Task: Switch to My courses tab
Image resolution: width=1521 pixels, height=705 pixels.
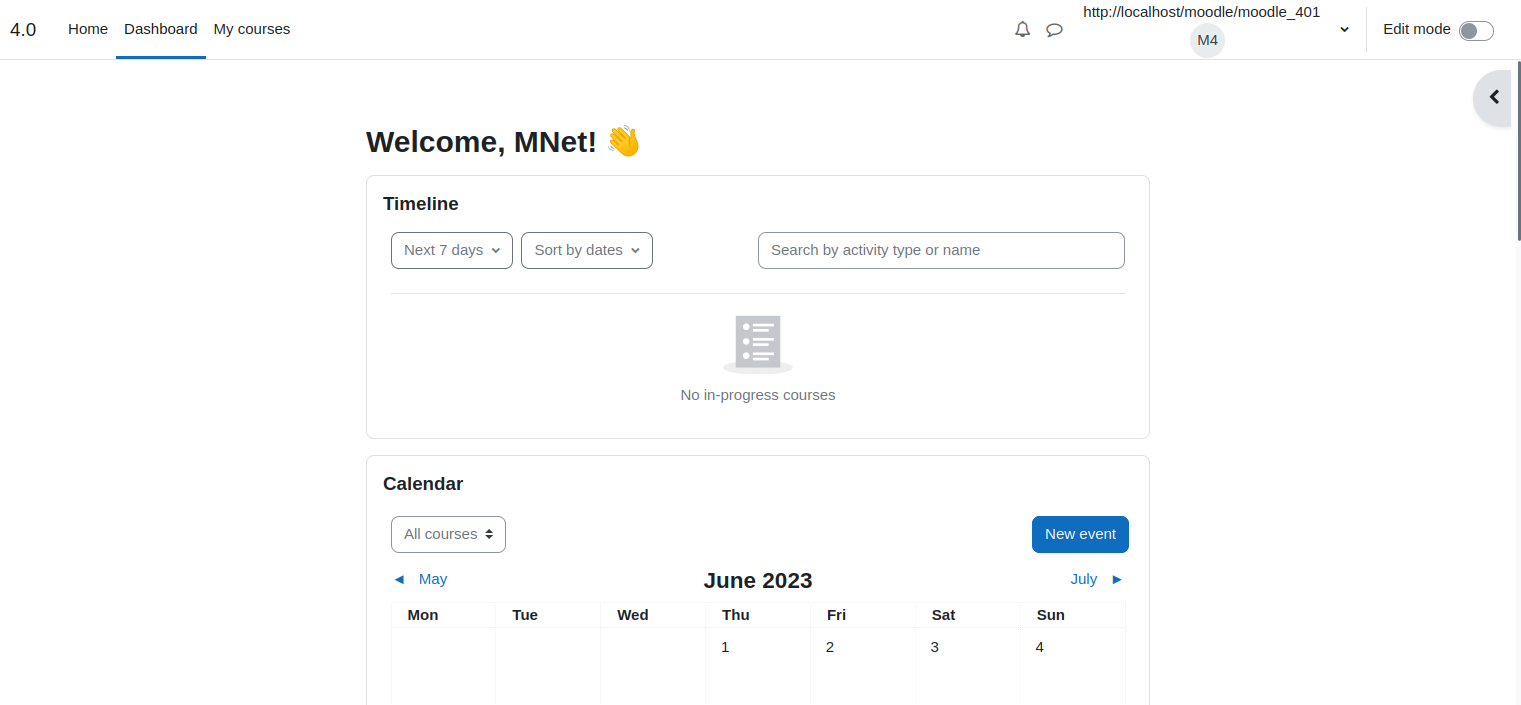Action: (x=252, y=29)
